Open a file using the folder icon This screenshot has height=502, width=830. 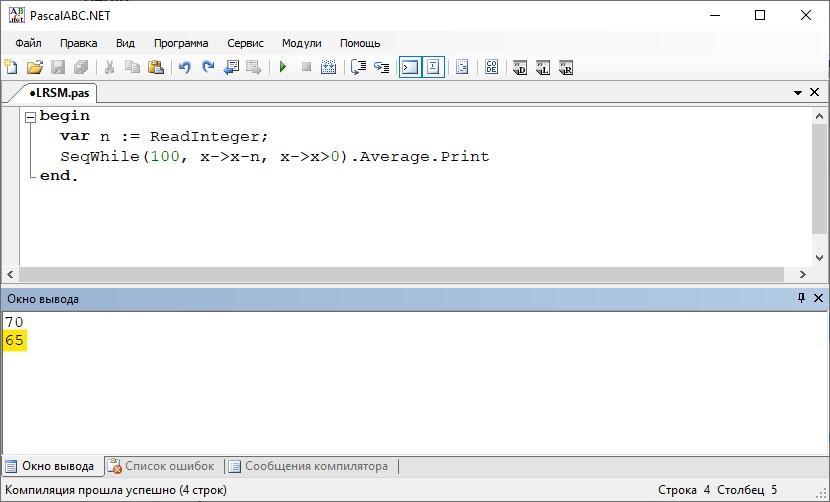34,67
